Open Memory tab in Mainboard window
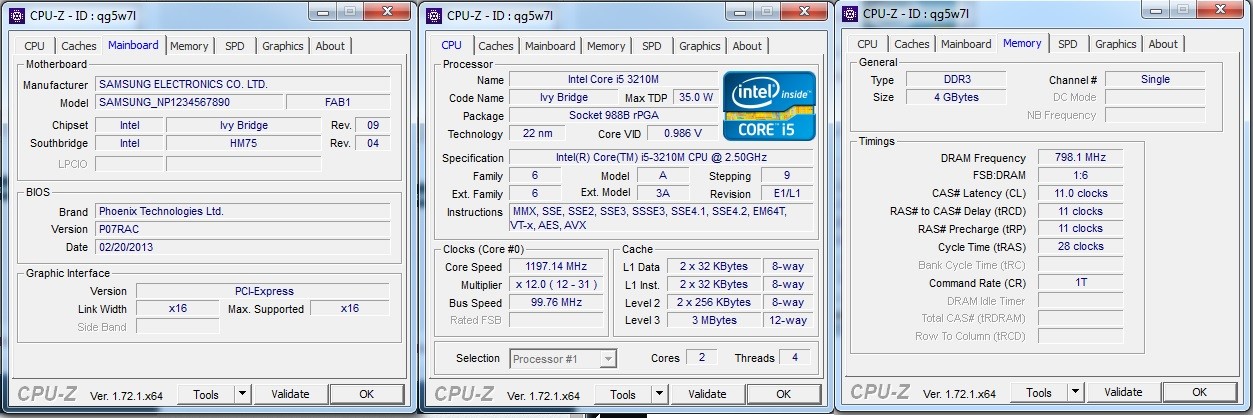This screenshot has width=1253, height=418. click(x=189, y=46)
